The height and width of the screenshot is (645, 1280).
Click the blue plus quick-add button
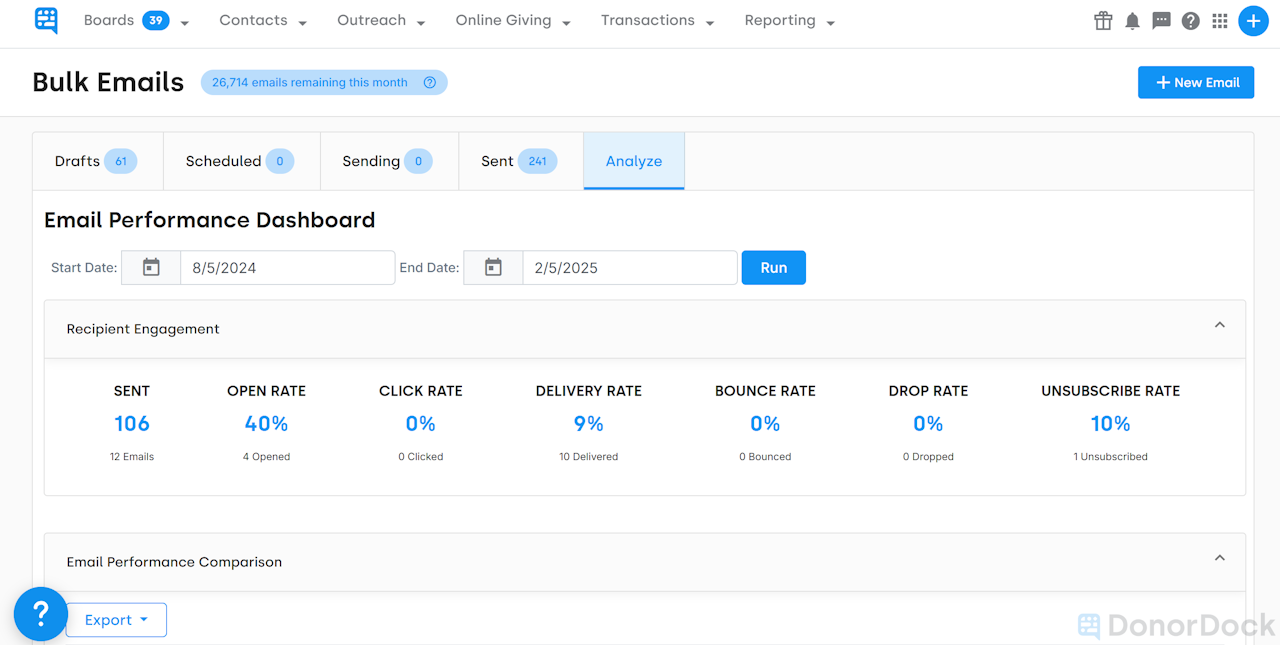[x=1254, y=20]
